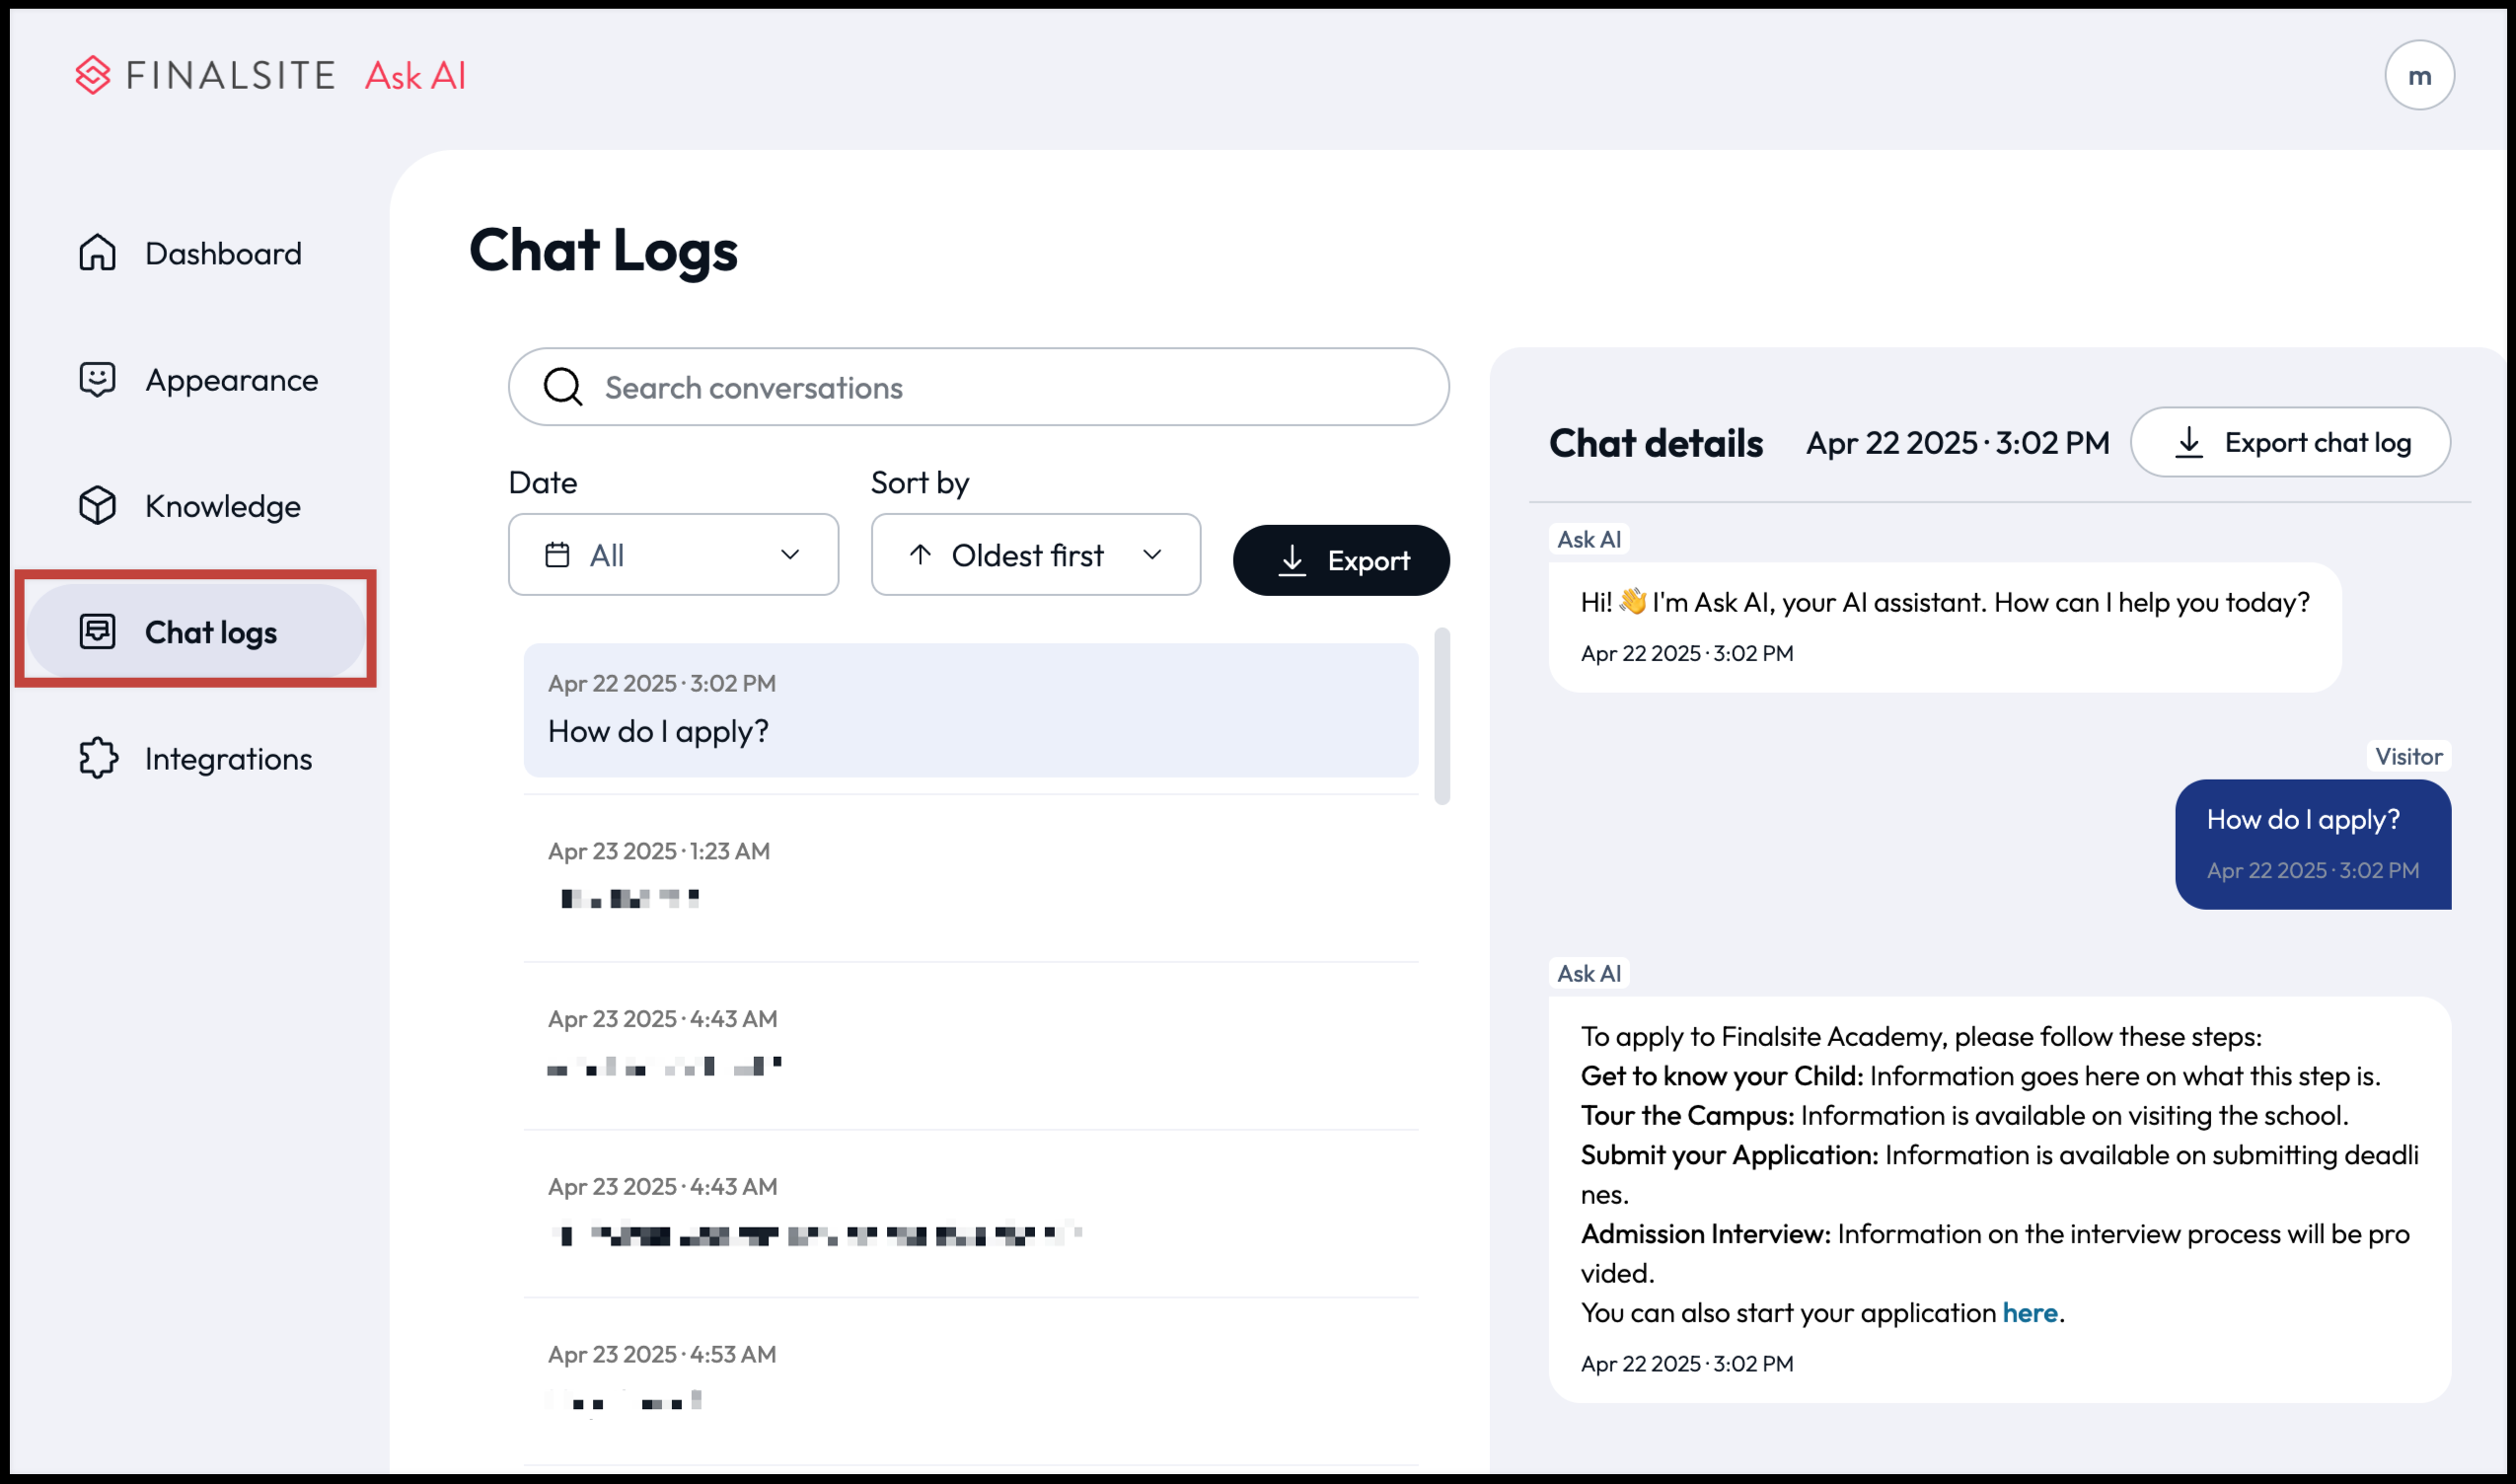This screenshot has height=1484, width=2516.
Task: Click the Date dropdown chevron arrow
Action: [x=790, y=555]
